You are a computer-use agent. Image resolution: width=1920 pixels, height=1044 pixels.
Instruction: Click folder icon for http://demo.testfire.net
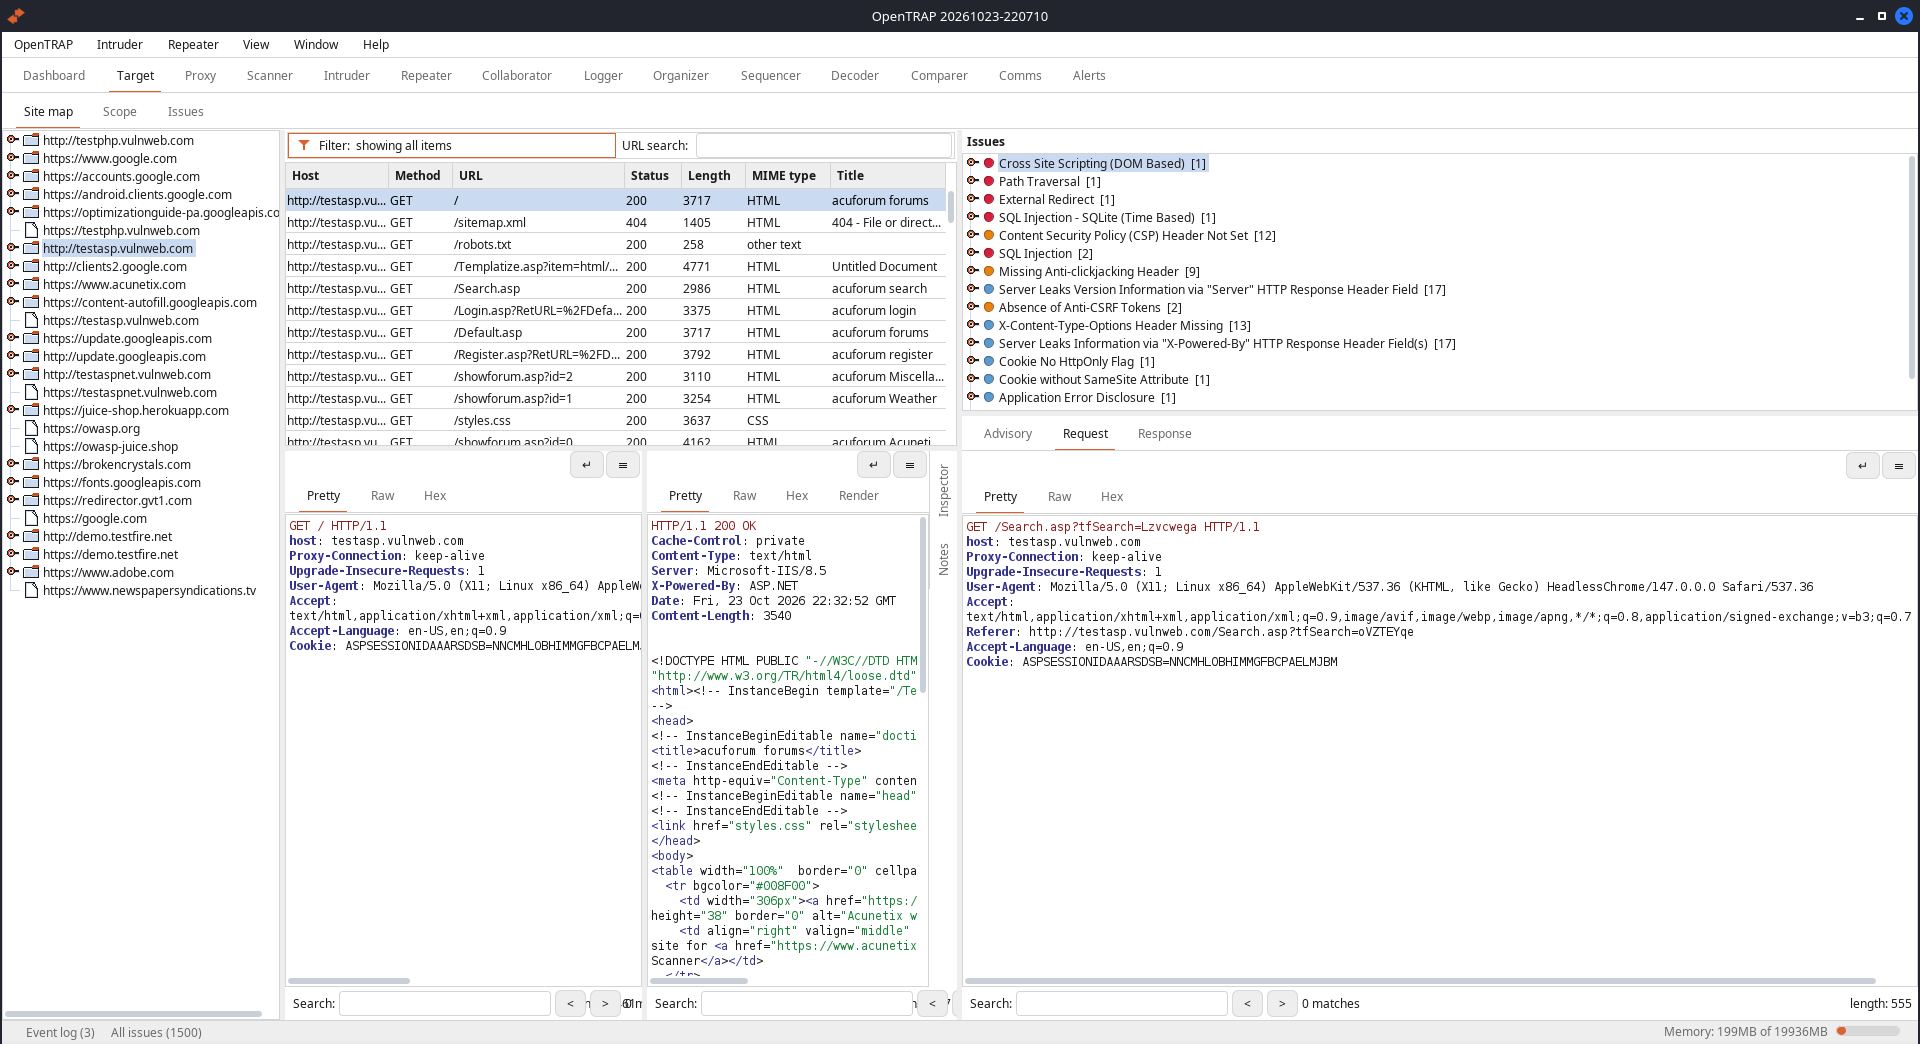(31, 536)
